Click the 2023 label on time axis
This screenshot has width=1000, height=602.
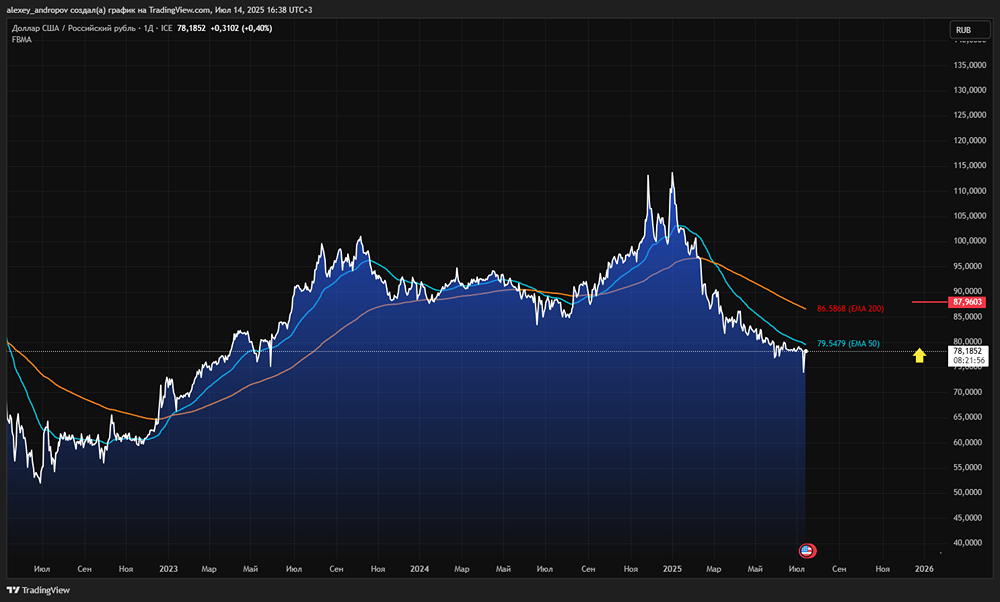[168, 568]
